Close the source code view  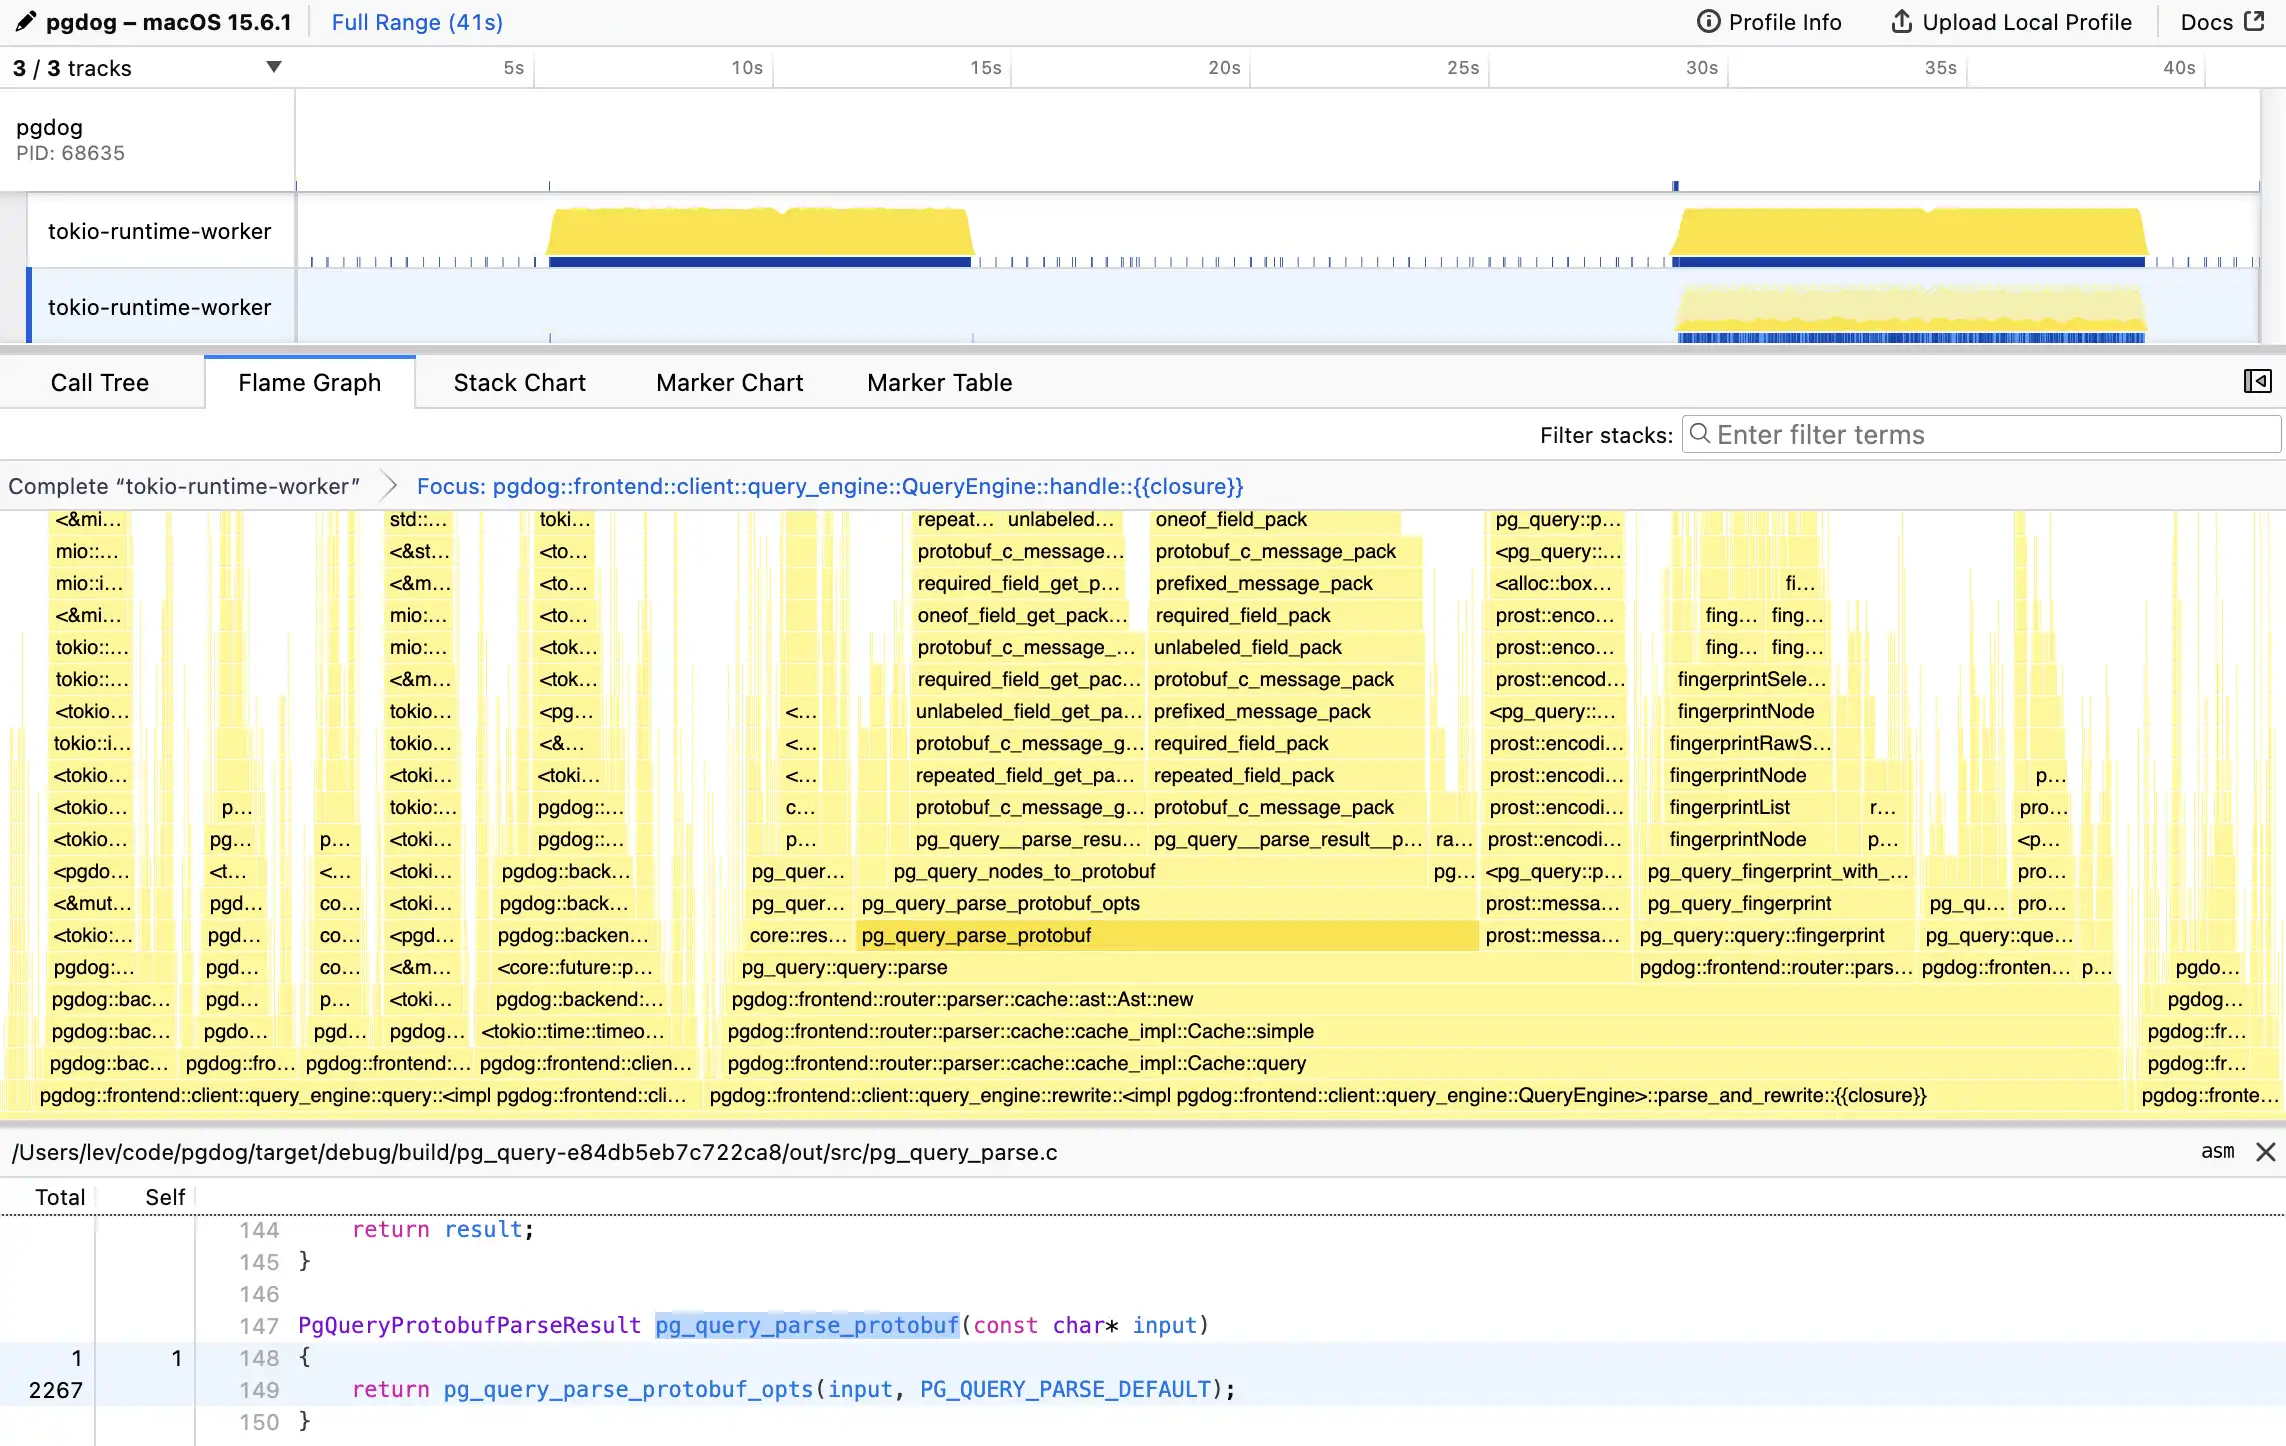coord(2265,1152)
